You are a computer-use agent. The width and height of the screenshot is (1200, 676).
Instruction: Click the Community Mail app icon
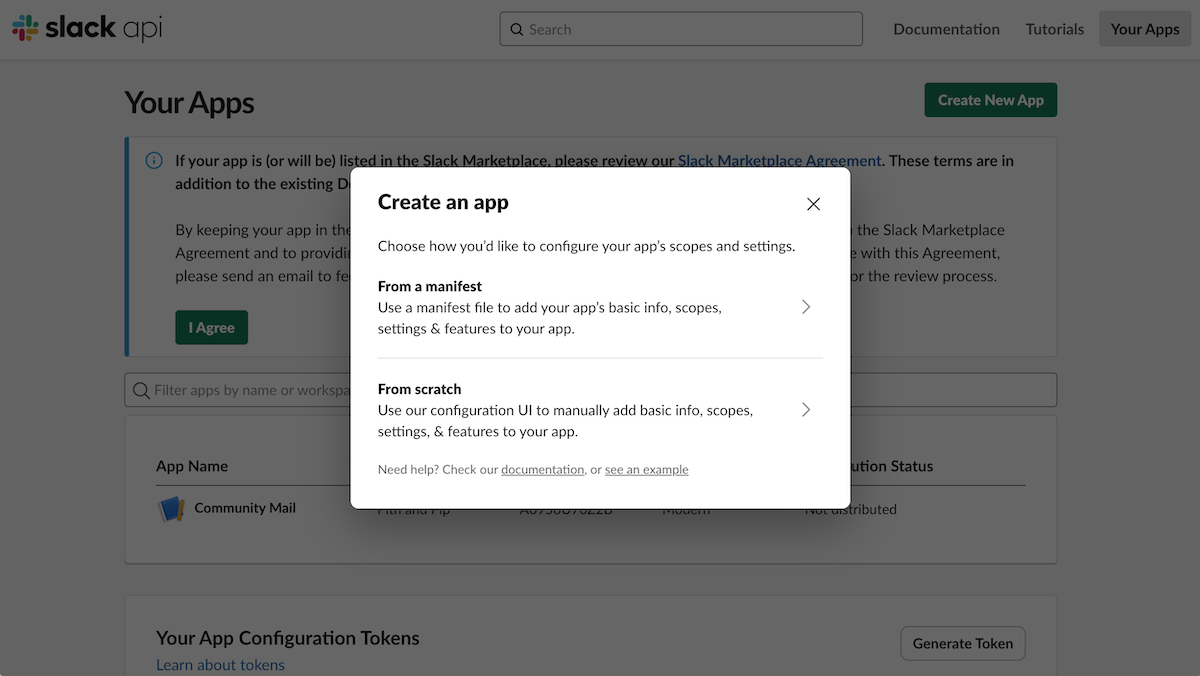click(171, 509)
